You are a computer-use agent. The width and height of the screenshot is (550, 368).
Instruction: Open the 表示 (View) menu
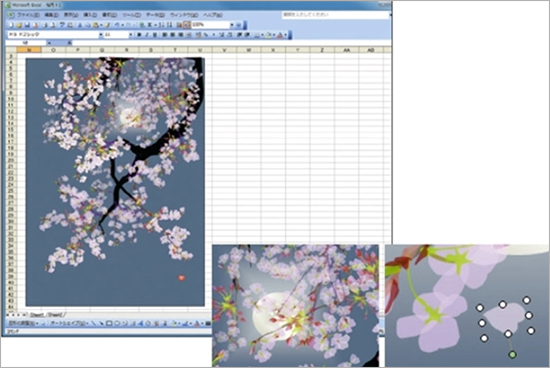71,15
